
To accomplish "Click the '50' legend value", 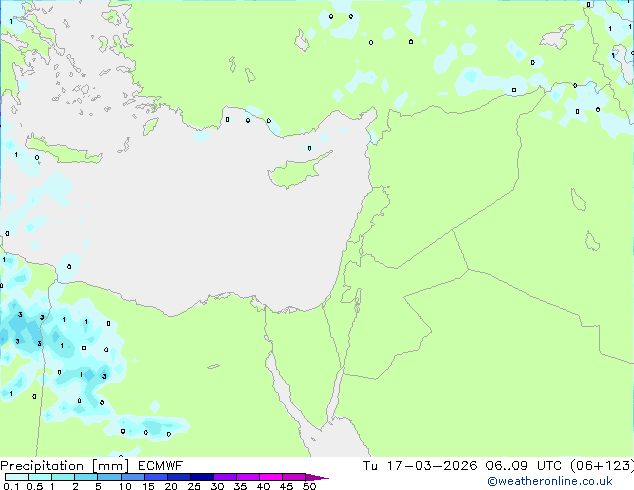I will coord(309,486).
